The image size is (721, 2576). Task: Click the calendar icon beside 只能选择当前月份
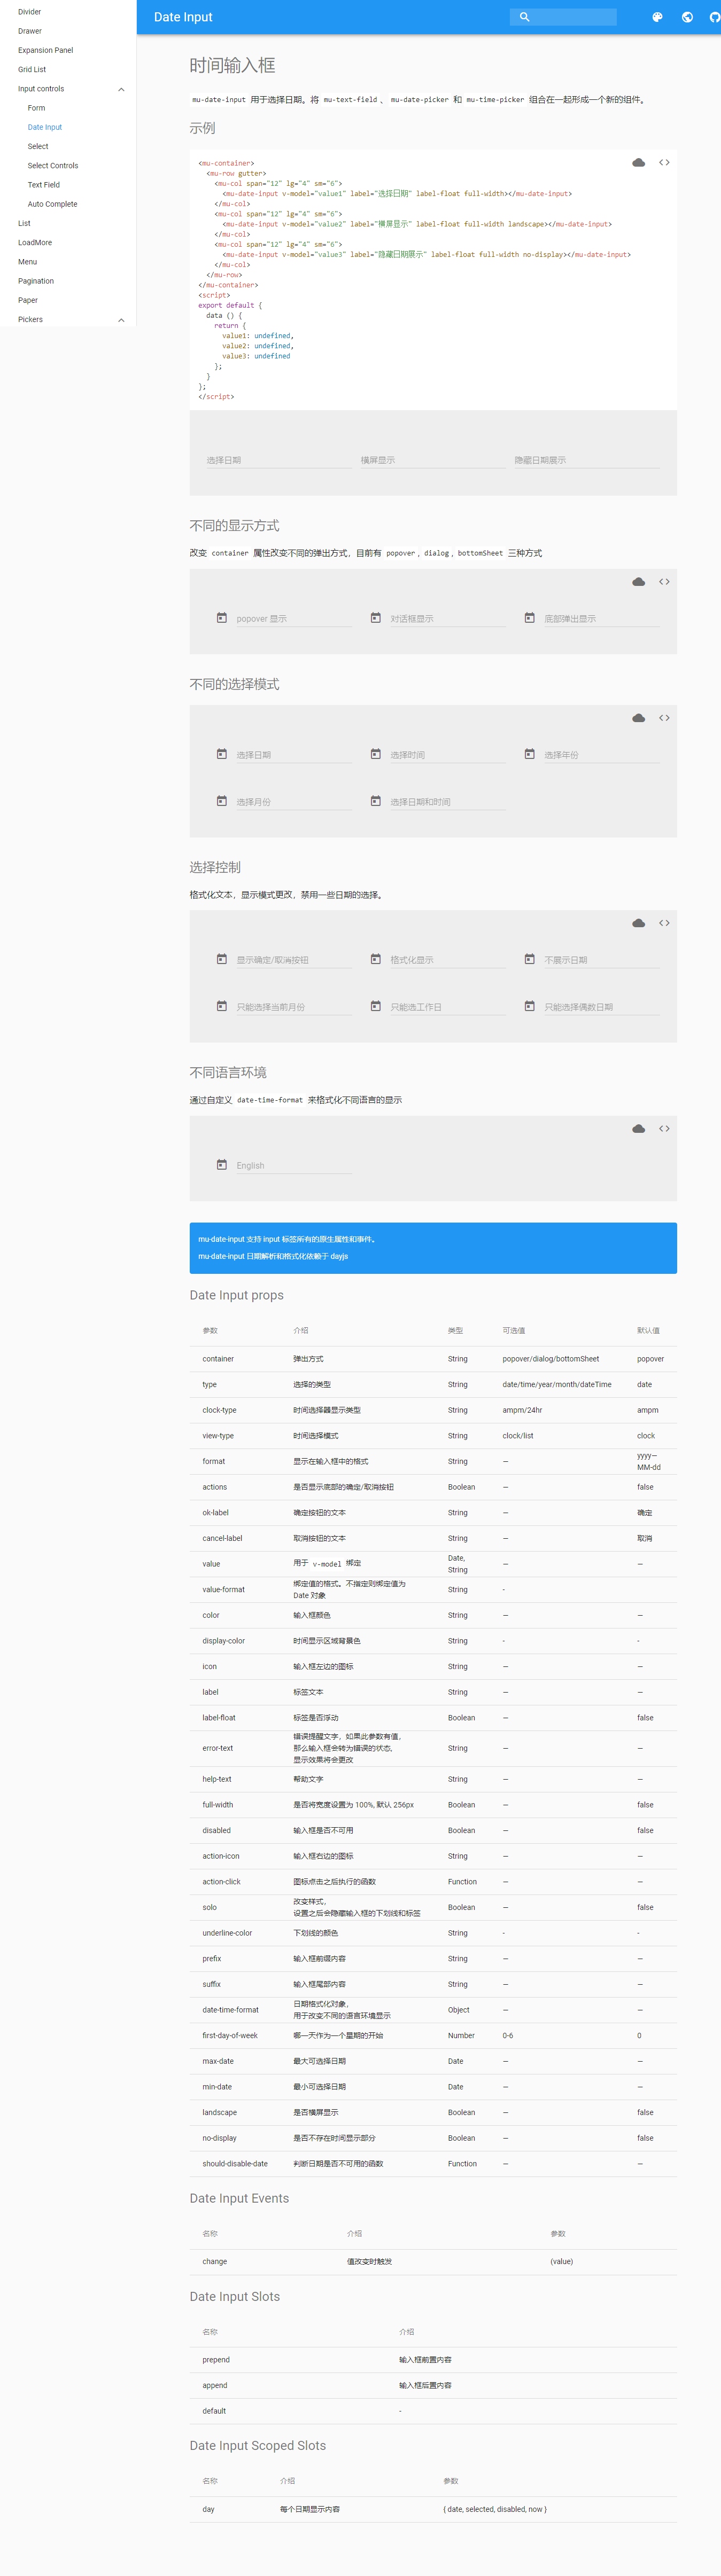click(x=222, y=1006)
